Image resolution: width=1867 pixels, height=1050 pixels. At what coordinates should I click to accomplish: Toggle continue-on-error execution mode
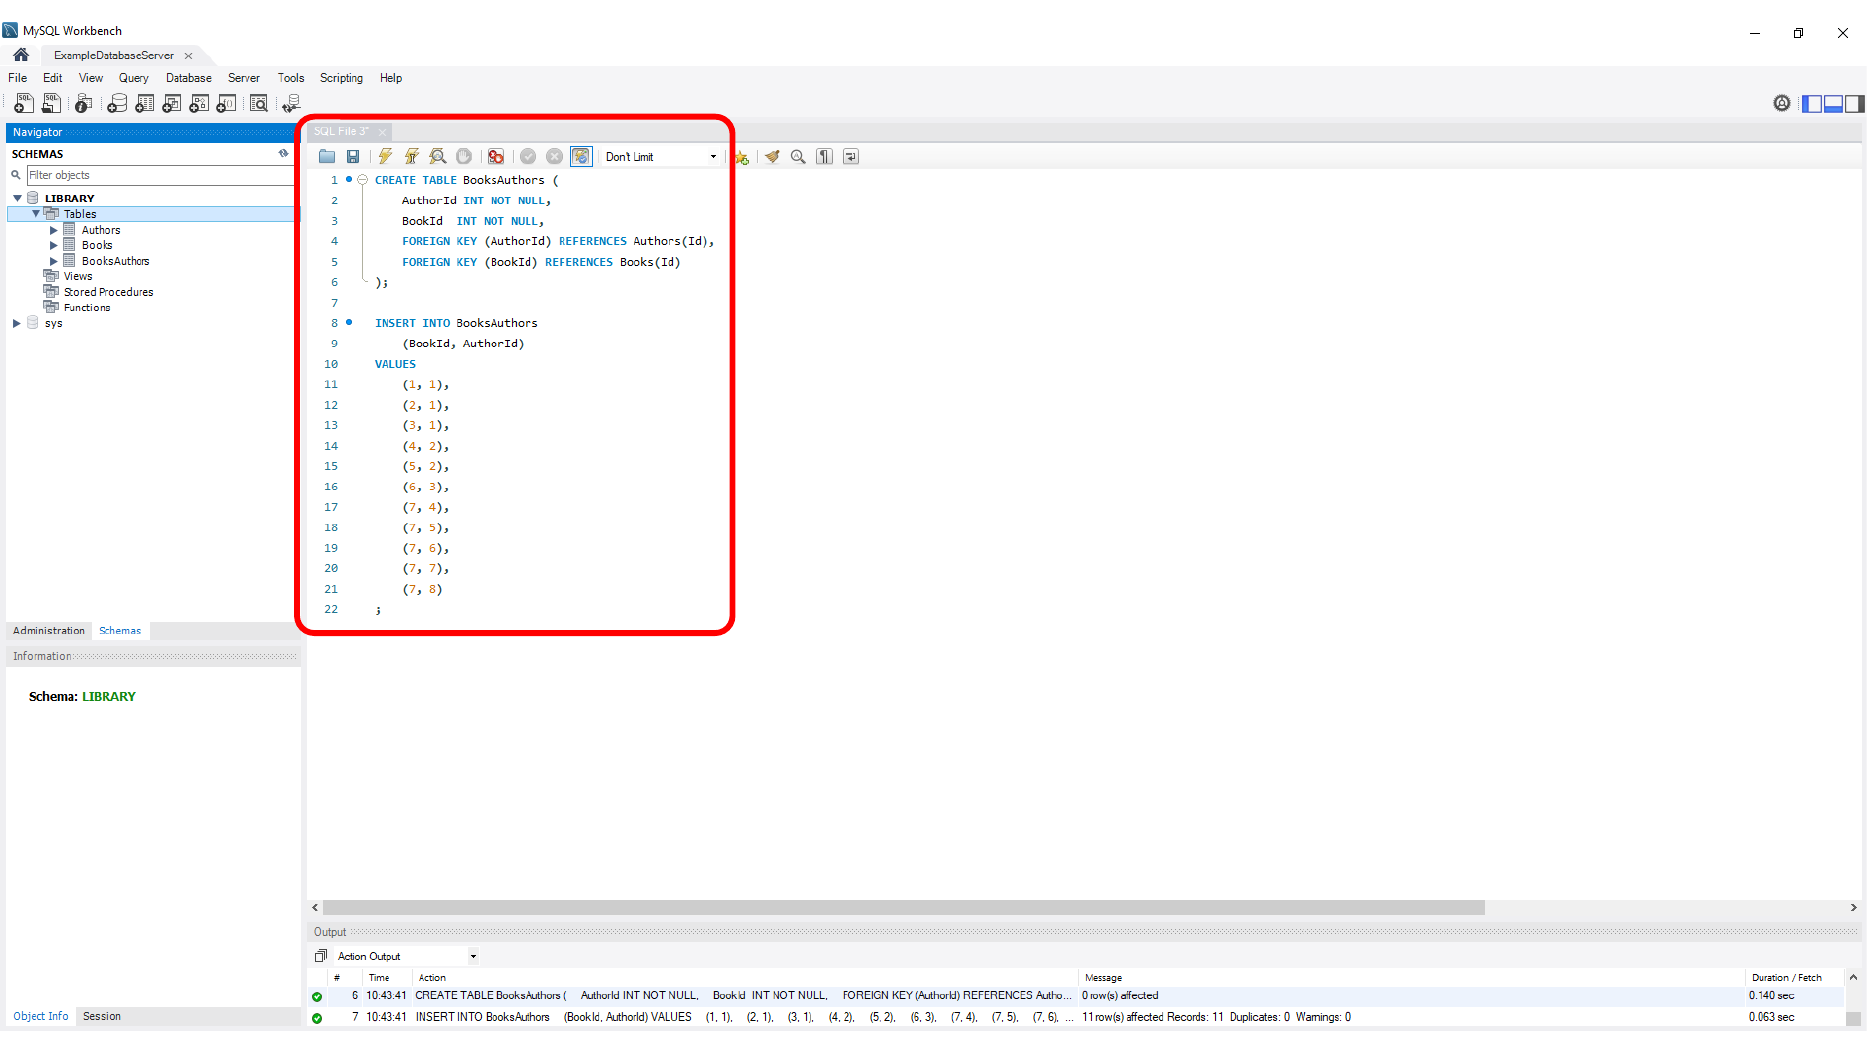tap(496, 156)
